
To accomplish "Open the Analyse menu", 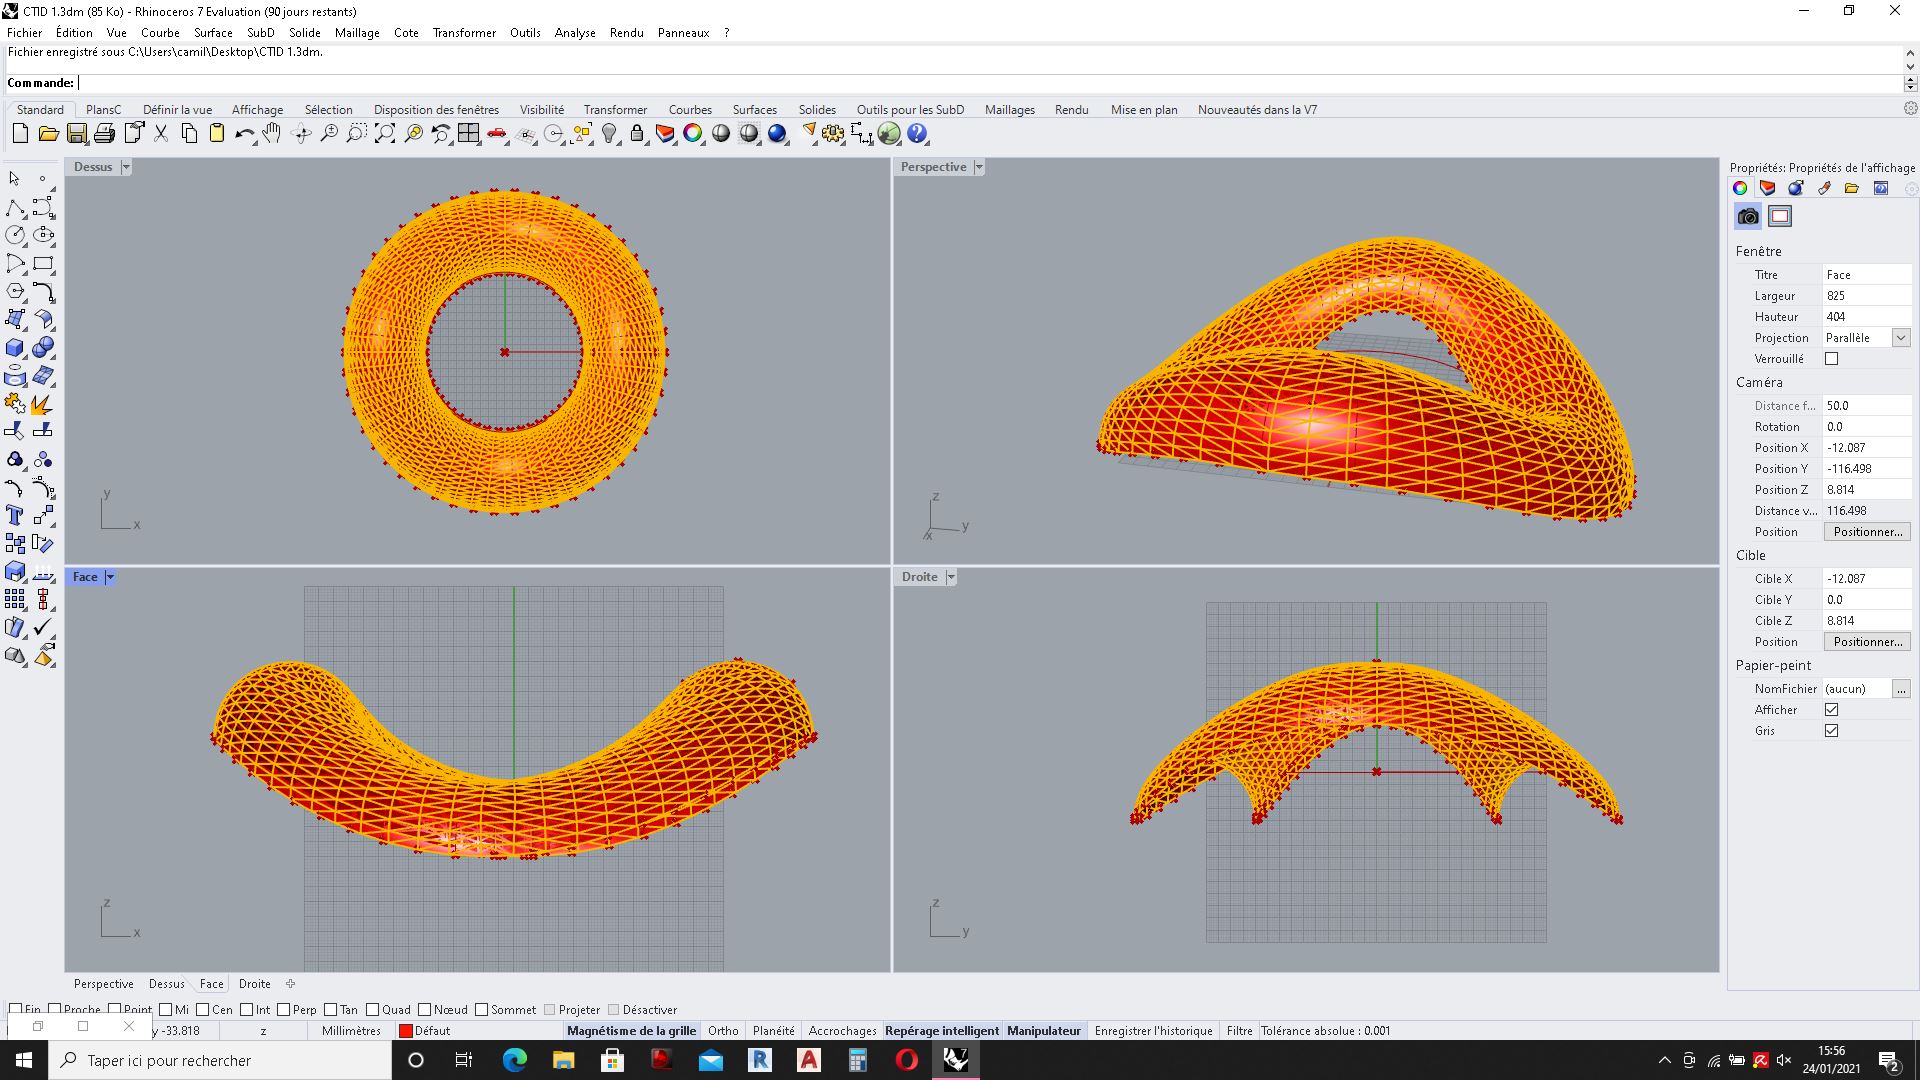I will coord(575,32).
